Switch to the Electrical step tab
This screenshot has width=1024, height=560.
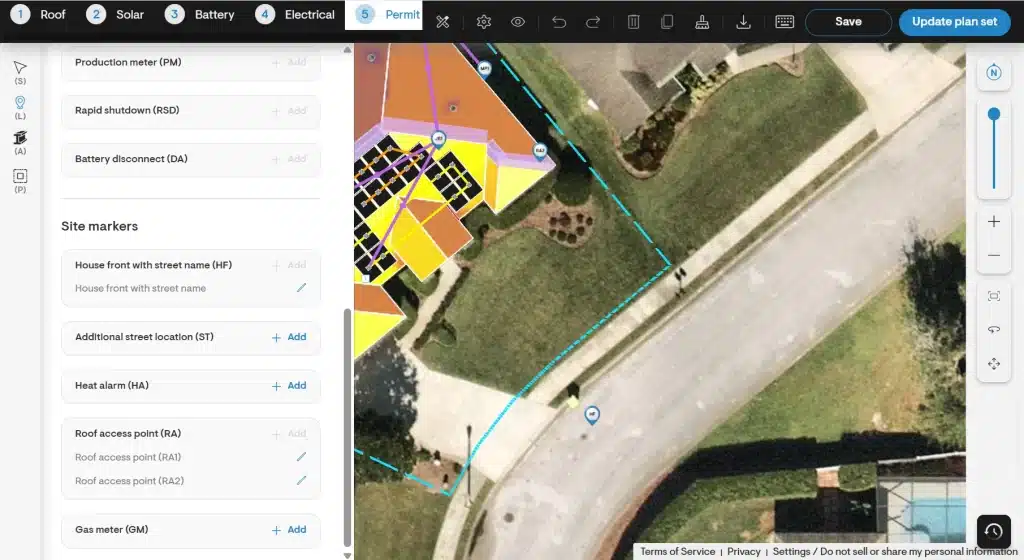click(x=295, y=15)
